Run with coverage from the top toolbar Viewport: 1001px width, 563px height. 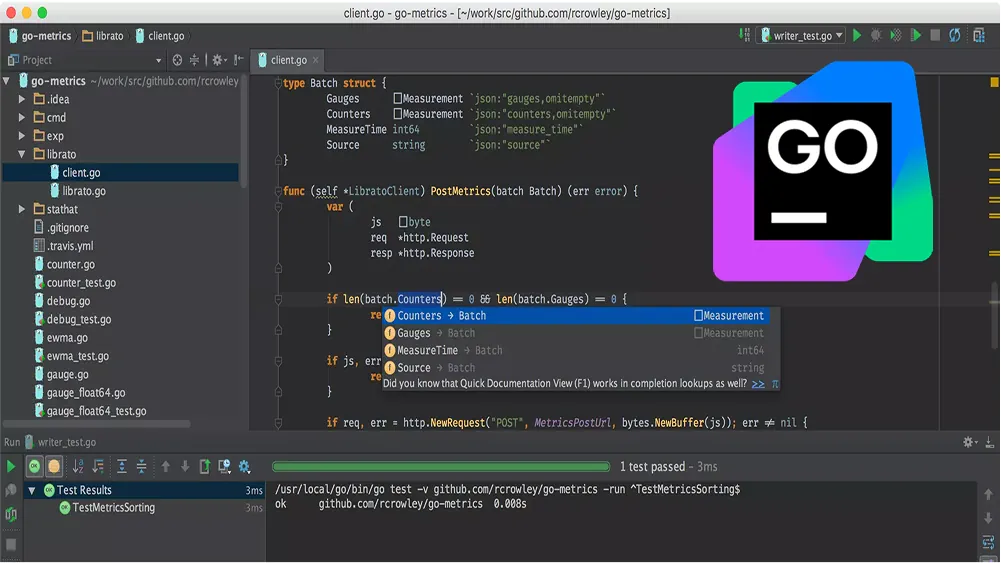(x=896, y=36)
